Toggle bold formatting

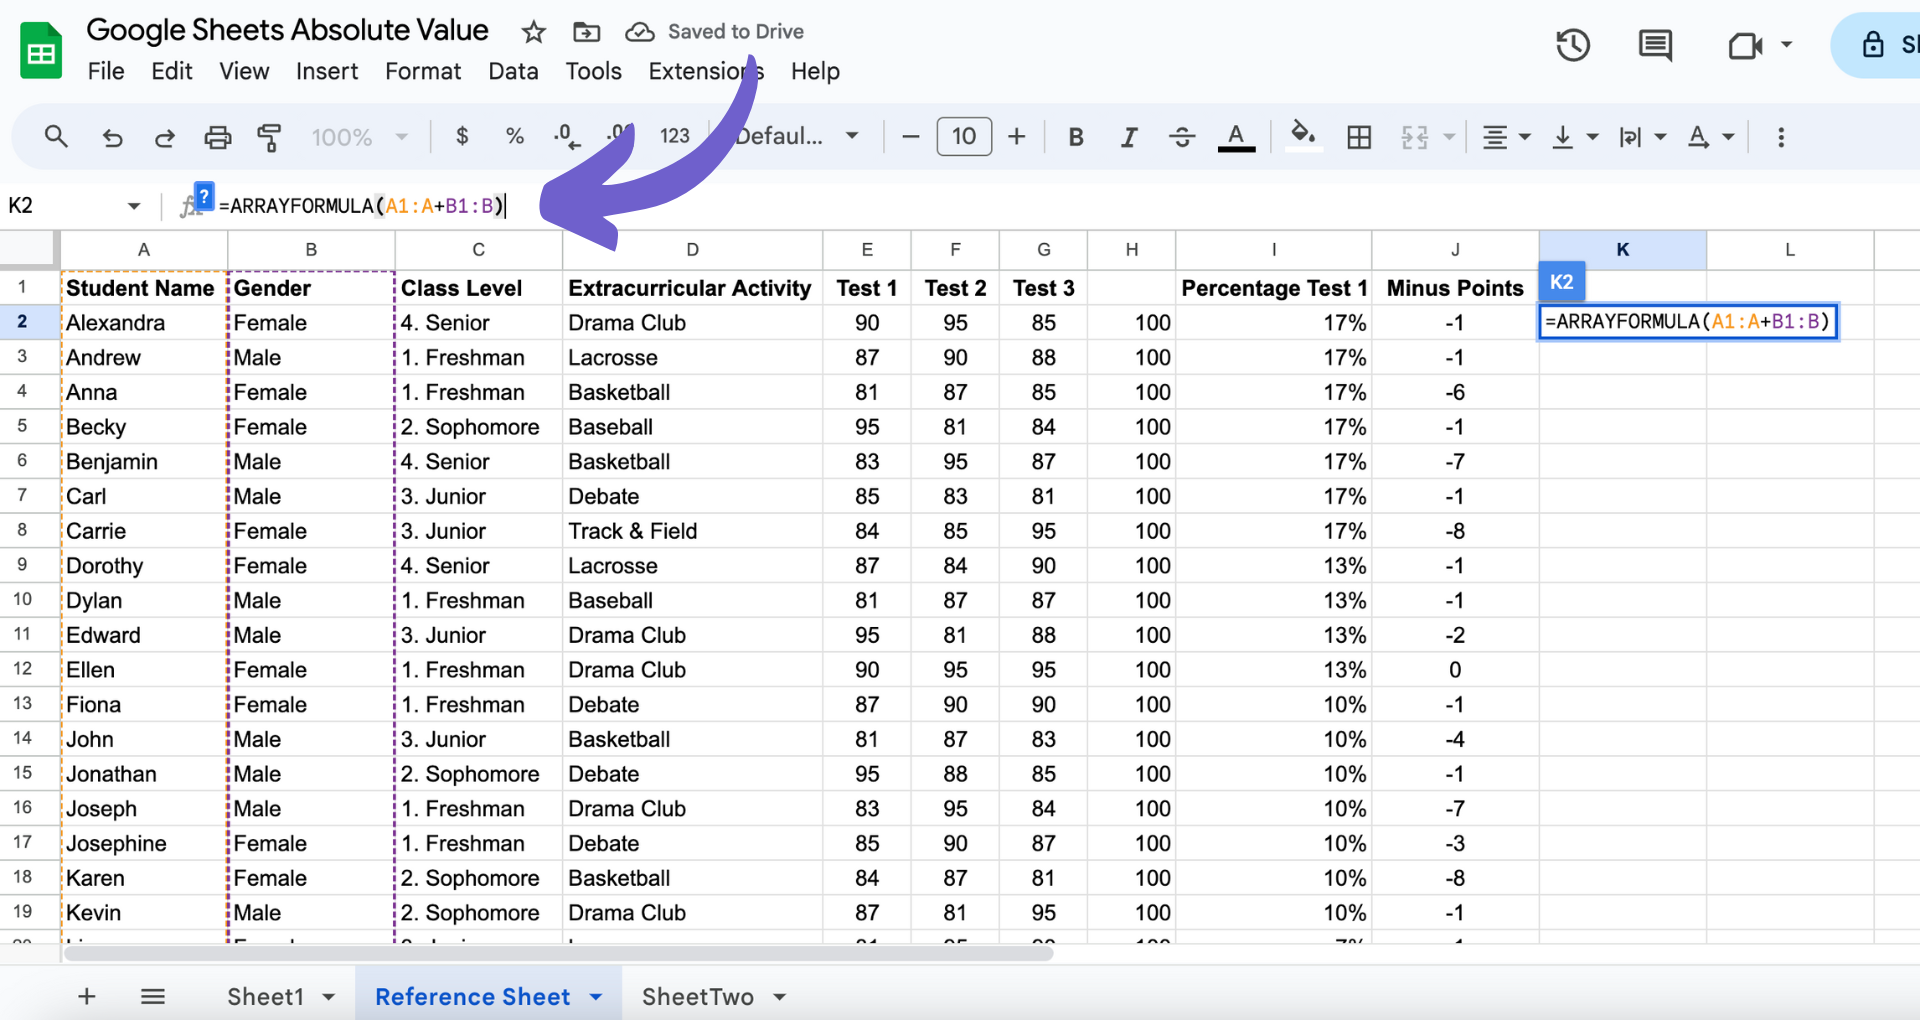[x=1076, y=137]
